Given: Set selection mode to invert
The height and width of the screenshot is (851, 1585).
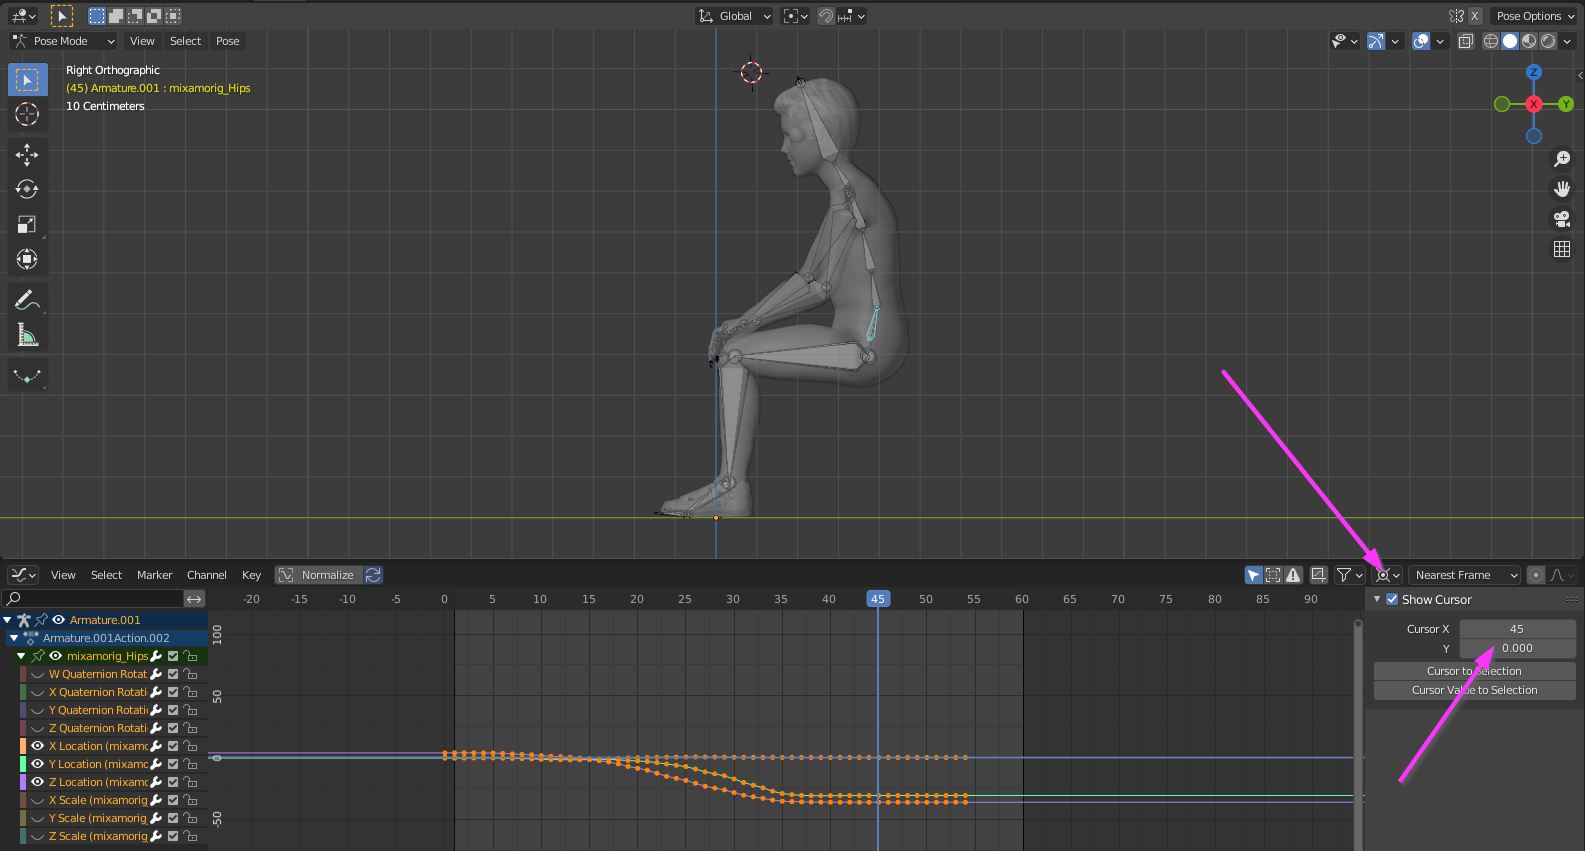Looking at the screenshot, I should pyautogui.click(x=154, y=16).
